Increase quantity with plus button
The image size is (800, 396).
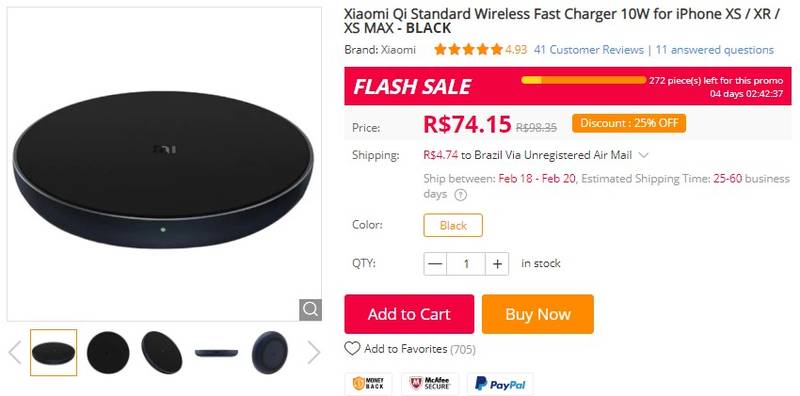(x=497, y=264)
